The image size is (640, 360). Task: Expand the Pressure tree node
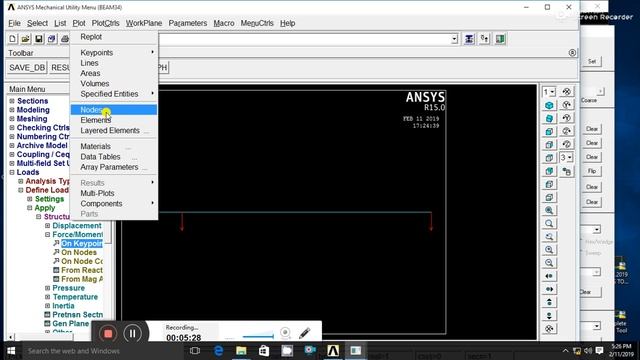click(x=47, y=288)
